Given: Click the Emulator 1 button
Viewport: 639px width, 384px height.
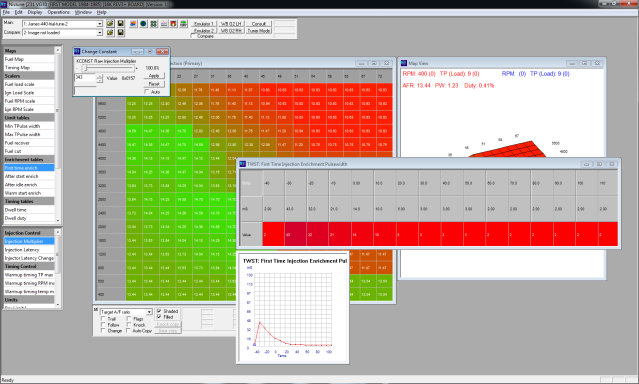Looking at the screenshot, I should click(204, 24).
